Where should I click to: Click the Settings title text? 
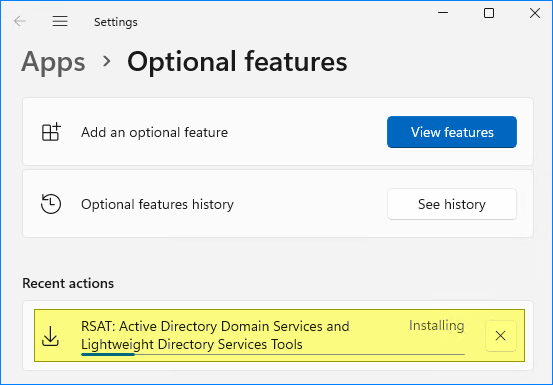116,22
